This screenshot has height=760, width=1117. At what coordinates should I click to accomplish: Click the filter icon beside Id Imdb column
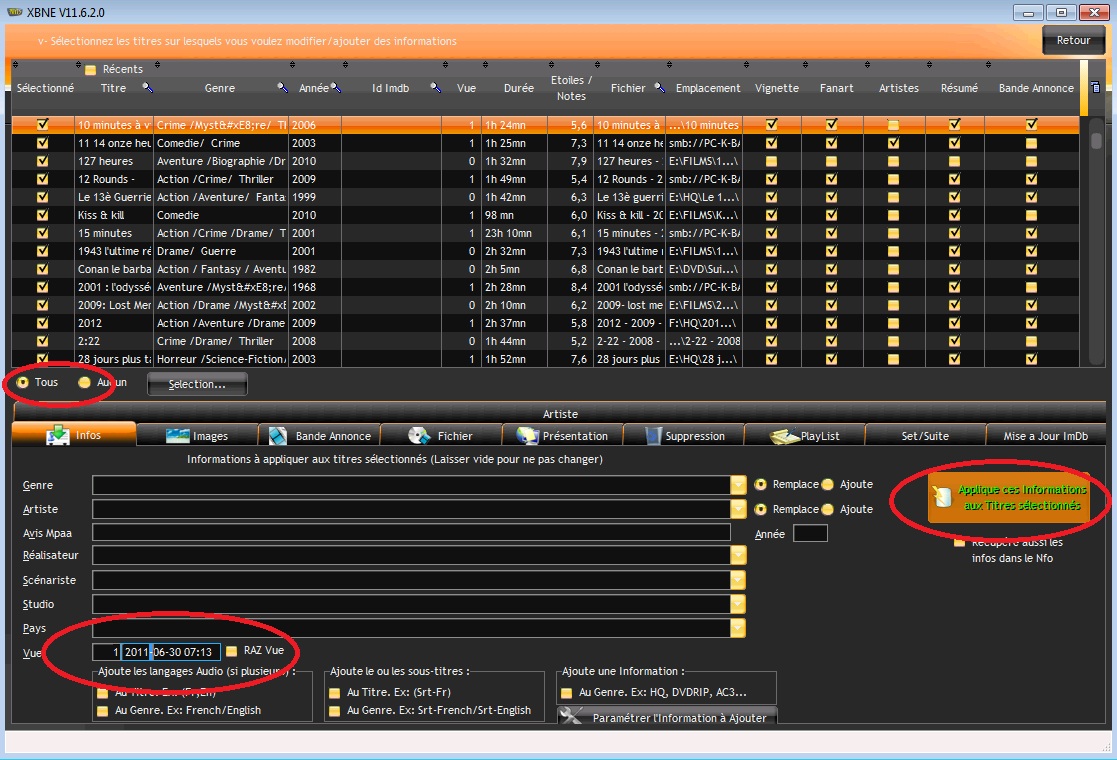(x=436, y=88)
